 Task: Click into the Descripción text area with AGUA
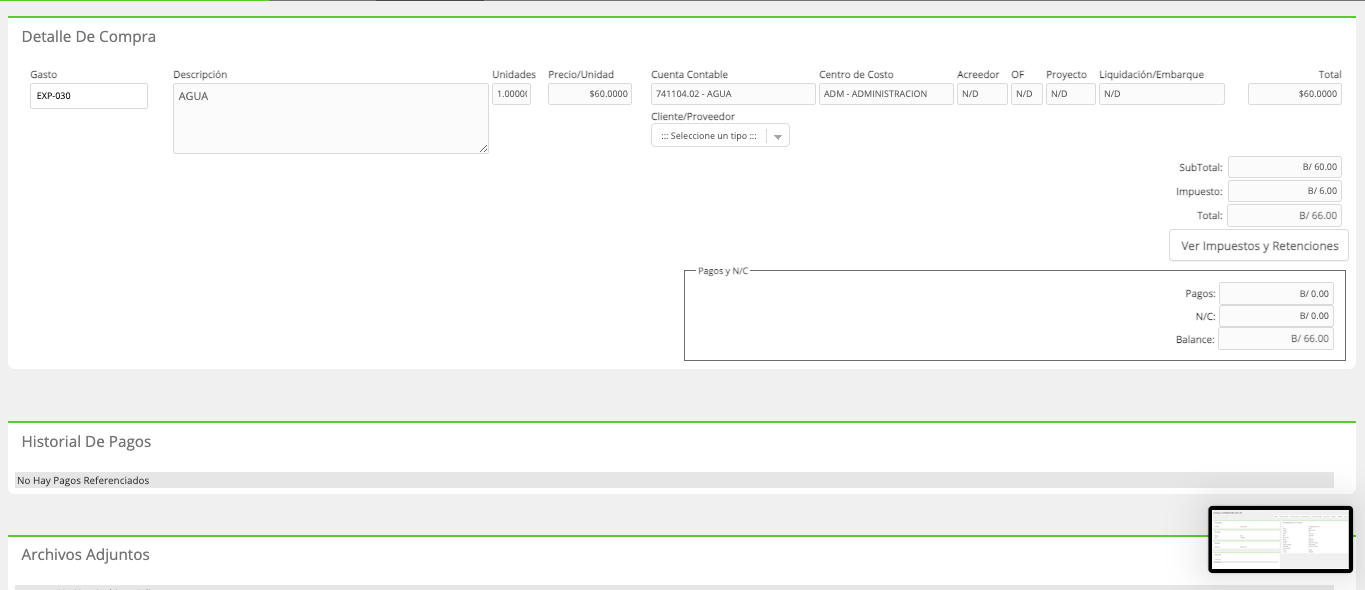331,119
